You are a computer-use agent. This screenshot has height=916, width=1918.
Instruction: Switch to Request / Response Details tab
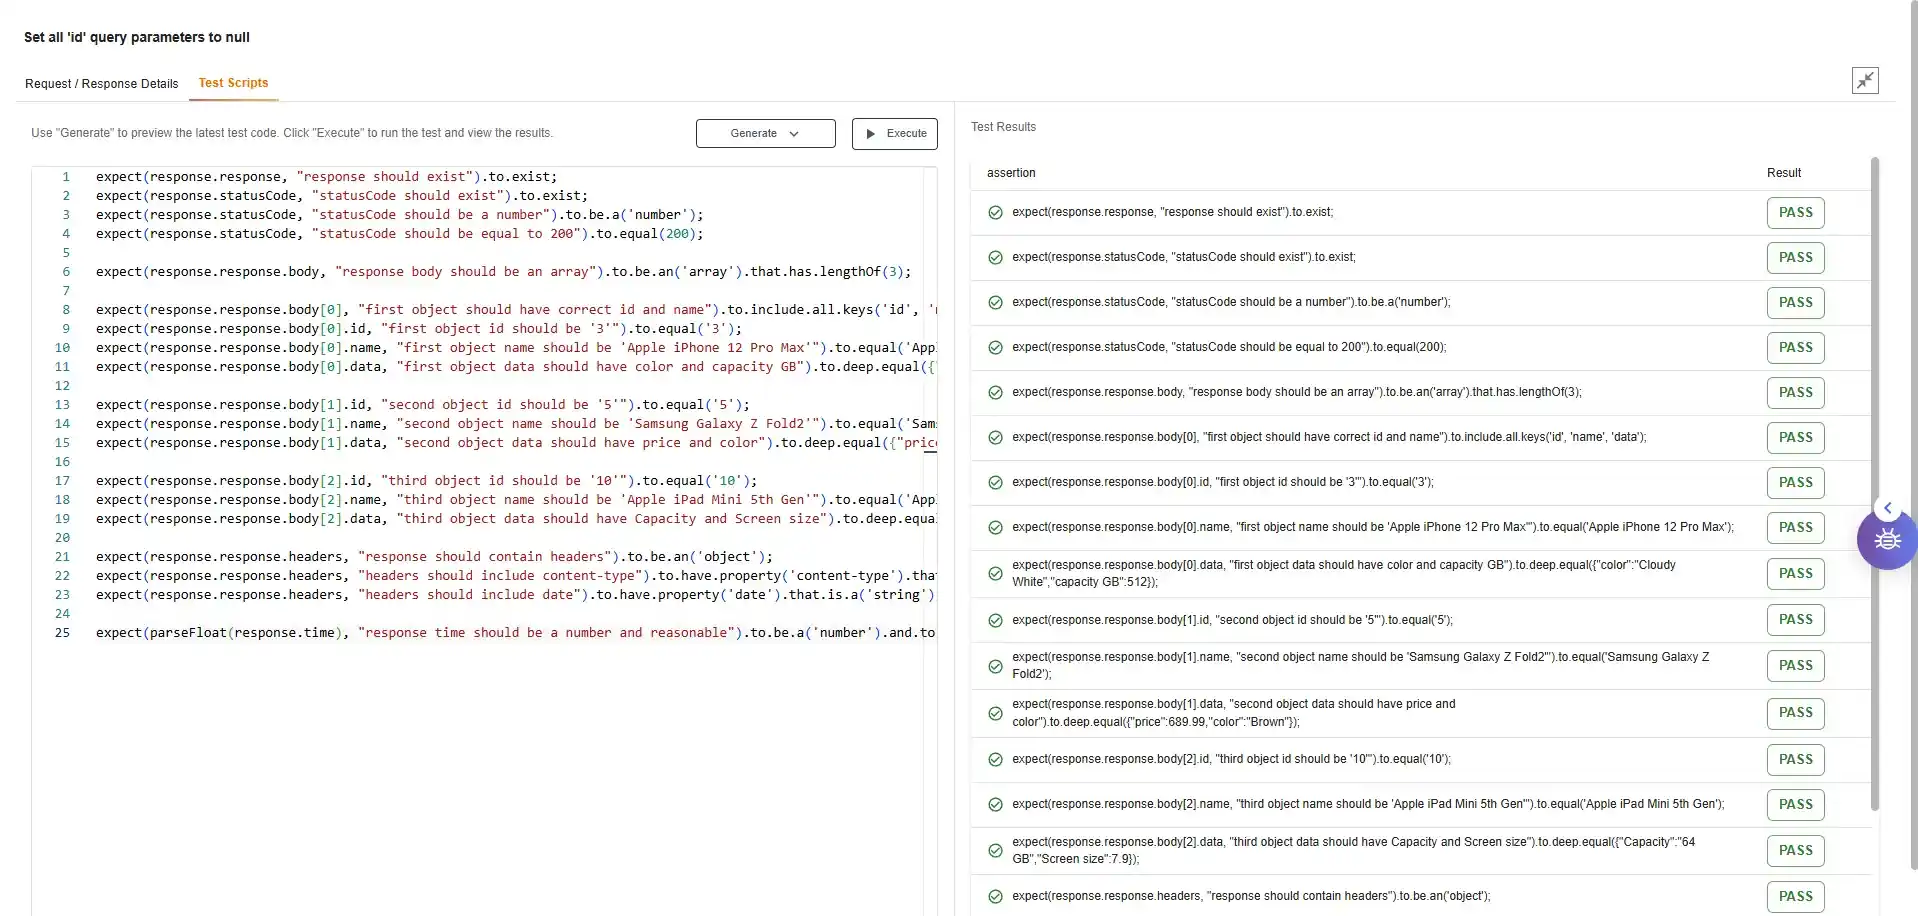(x=101, y=84)
